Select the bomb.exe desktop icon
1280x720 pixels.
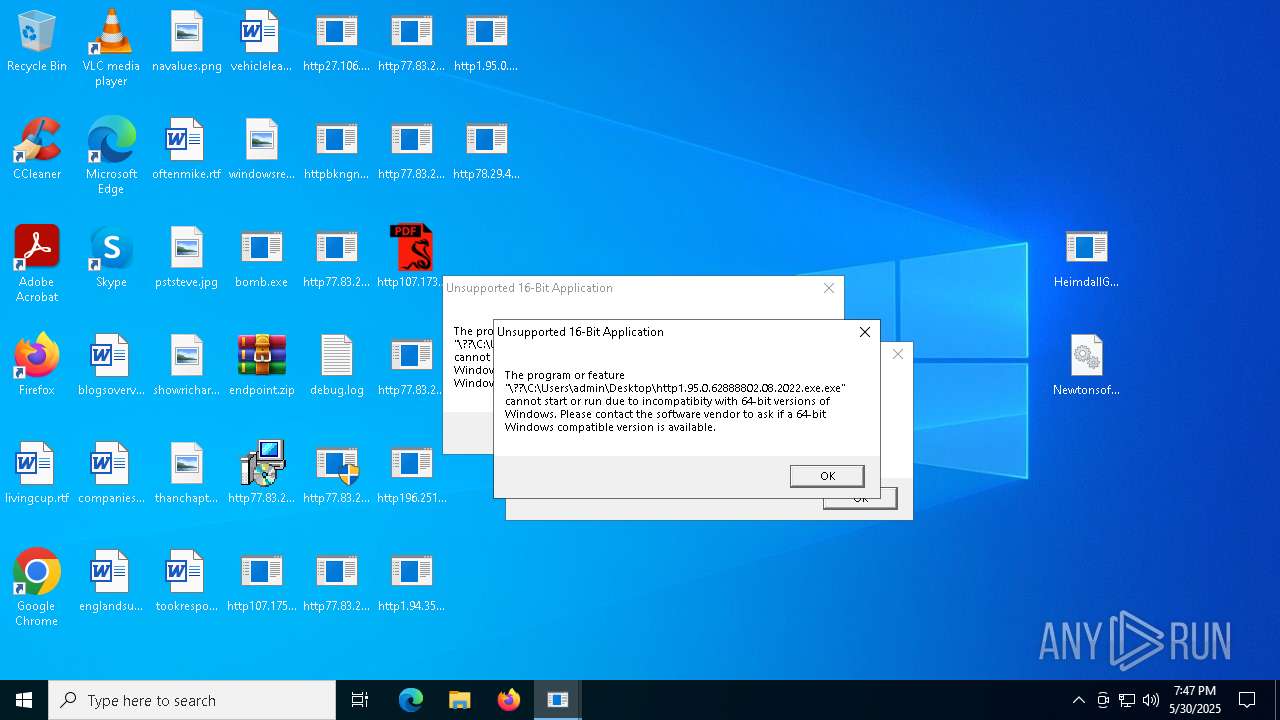262,258
